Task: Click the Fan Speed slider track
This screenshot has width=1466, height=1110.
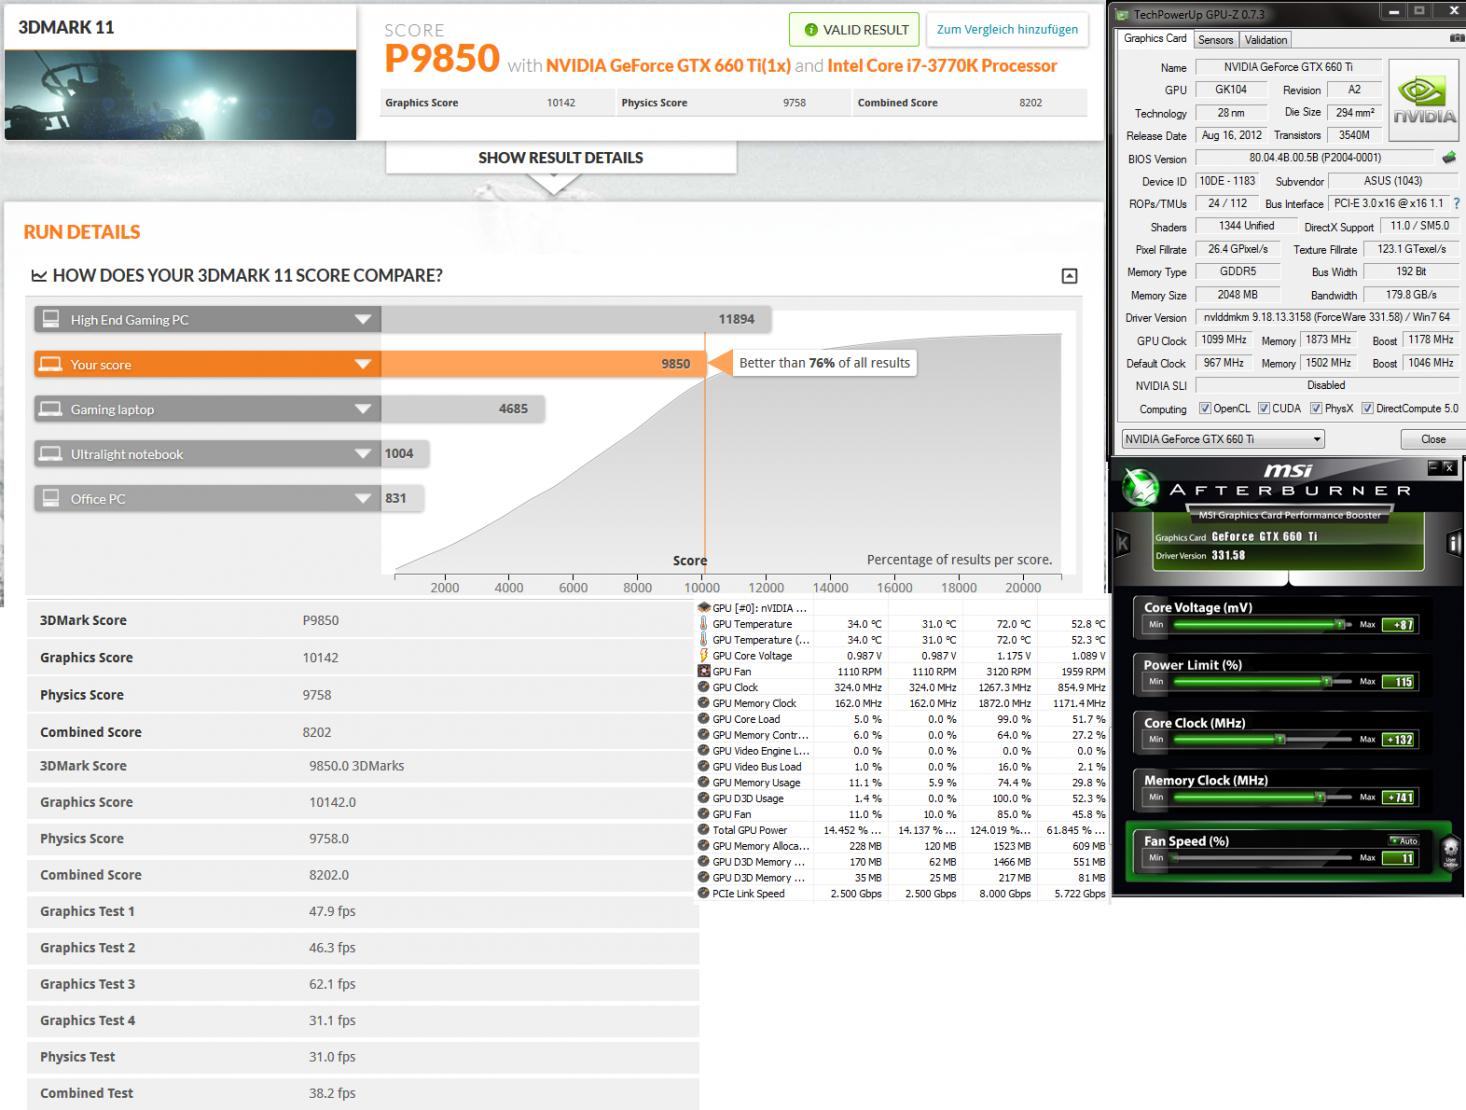Action: 1262,858
